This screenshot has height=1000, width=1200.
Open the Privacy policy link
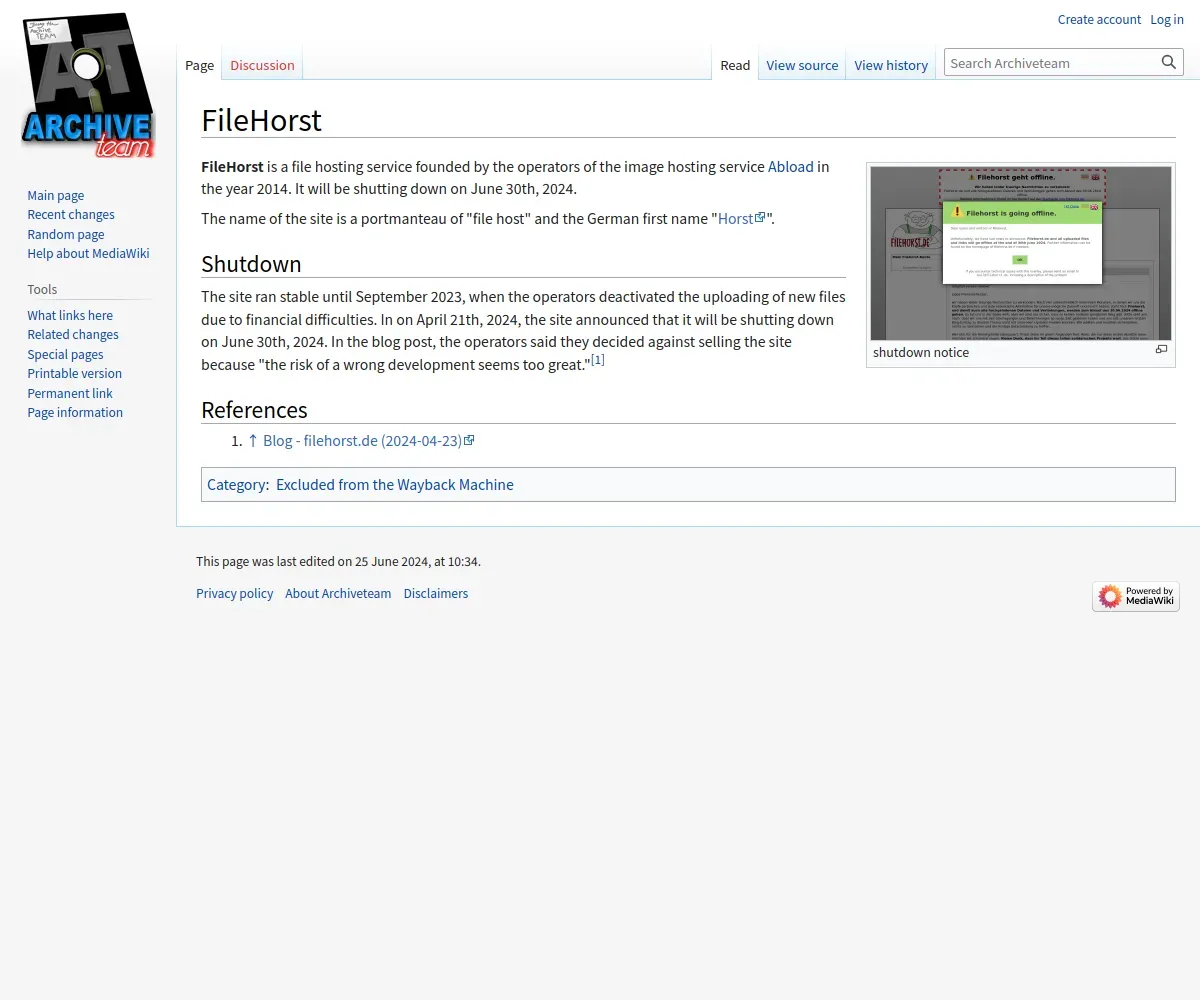click(235, 594)
